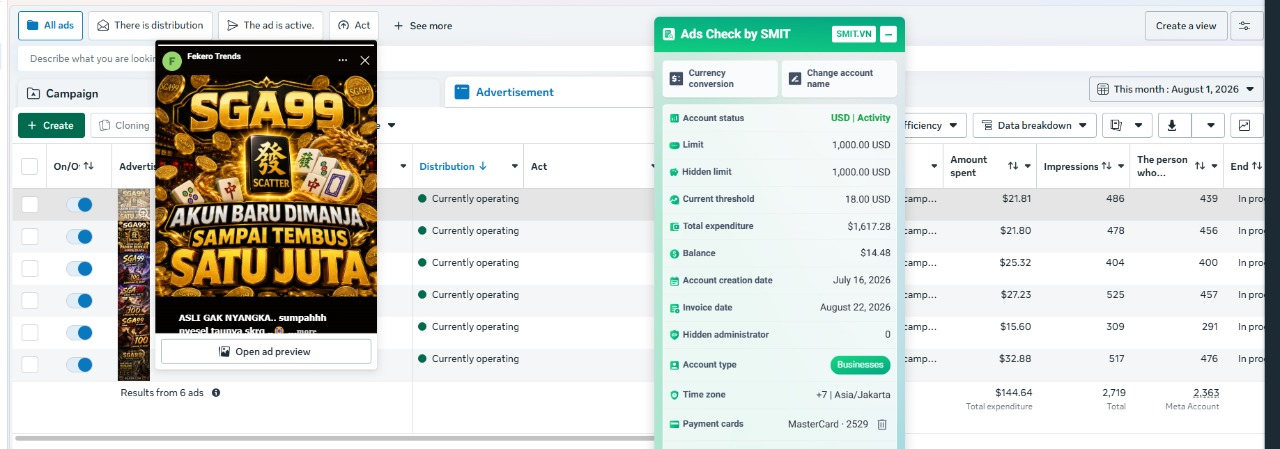Tick the checkbox for the $25.32 ad row
The width and height of the screenshot is (1280, 449).
coord(30,268)
